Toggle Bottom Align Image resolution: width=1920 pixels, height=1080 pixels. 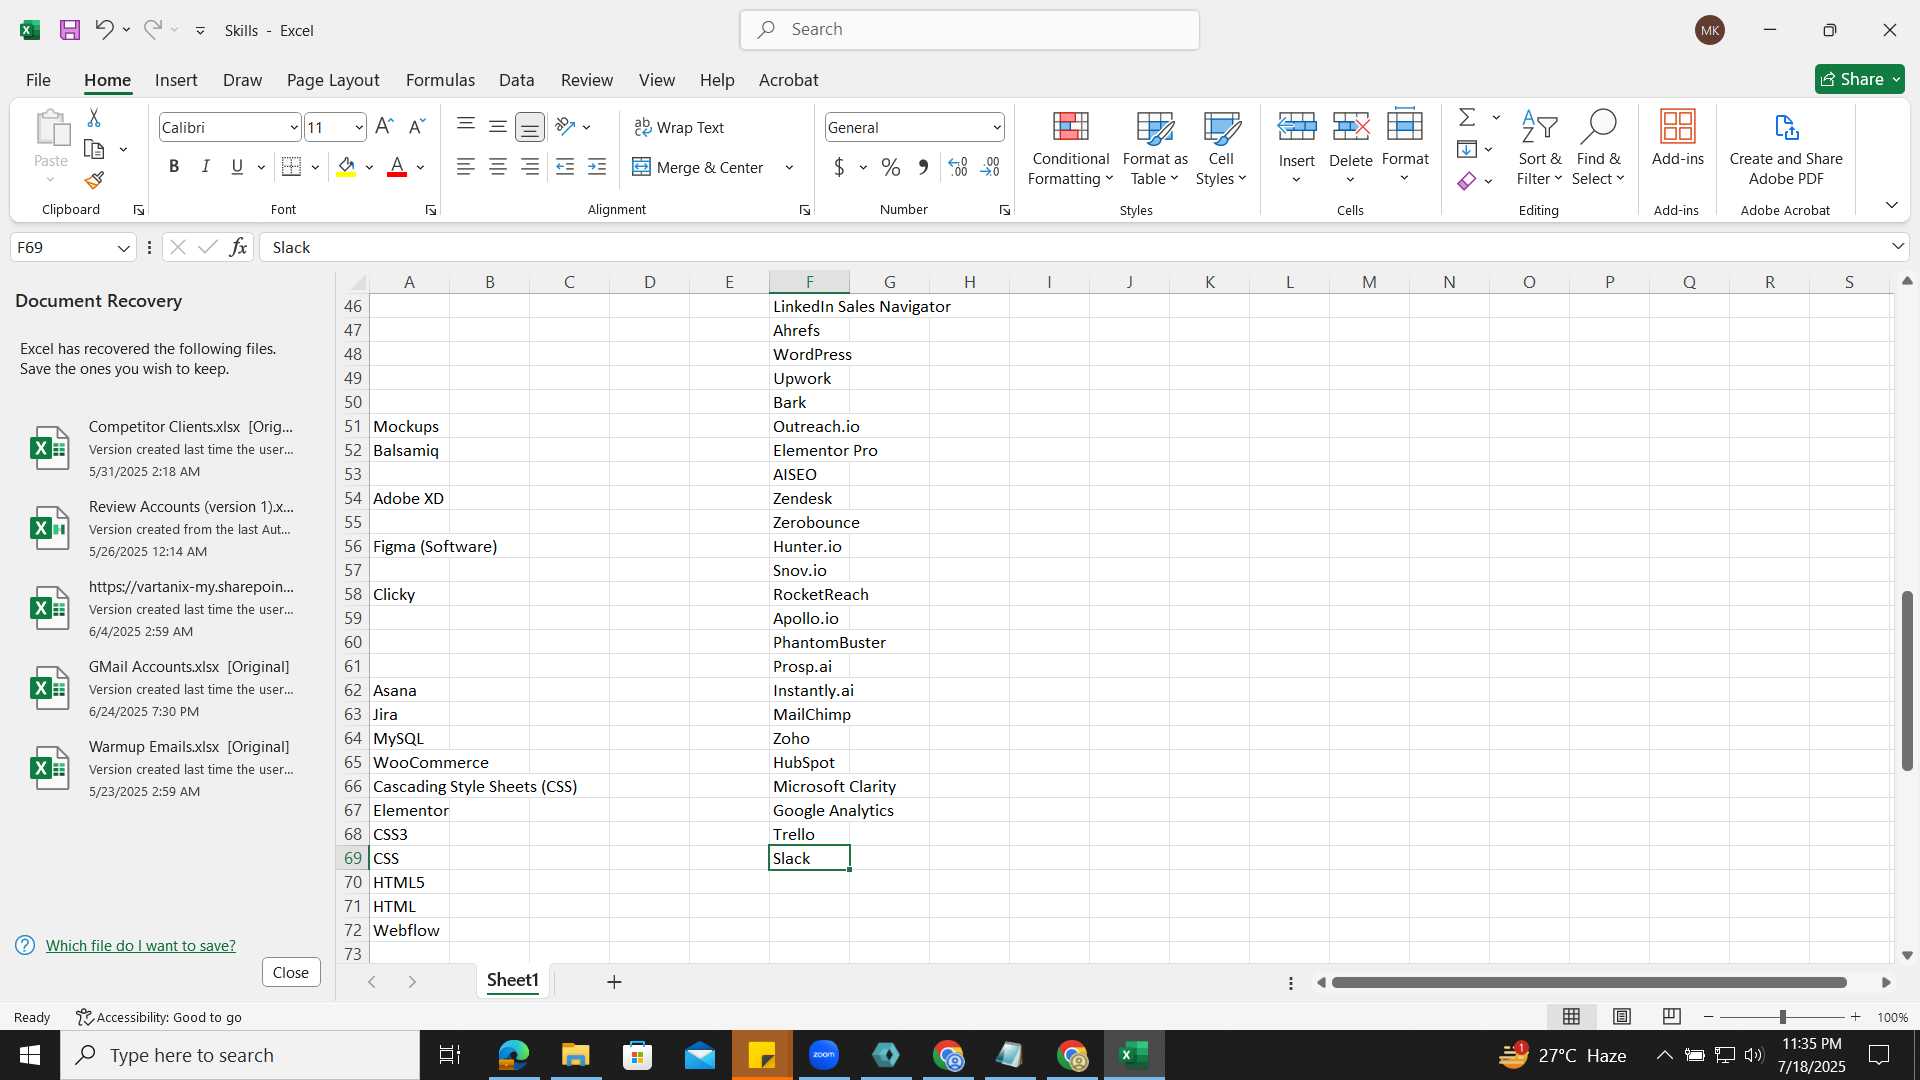(x=530, y=127)
